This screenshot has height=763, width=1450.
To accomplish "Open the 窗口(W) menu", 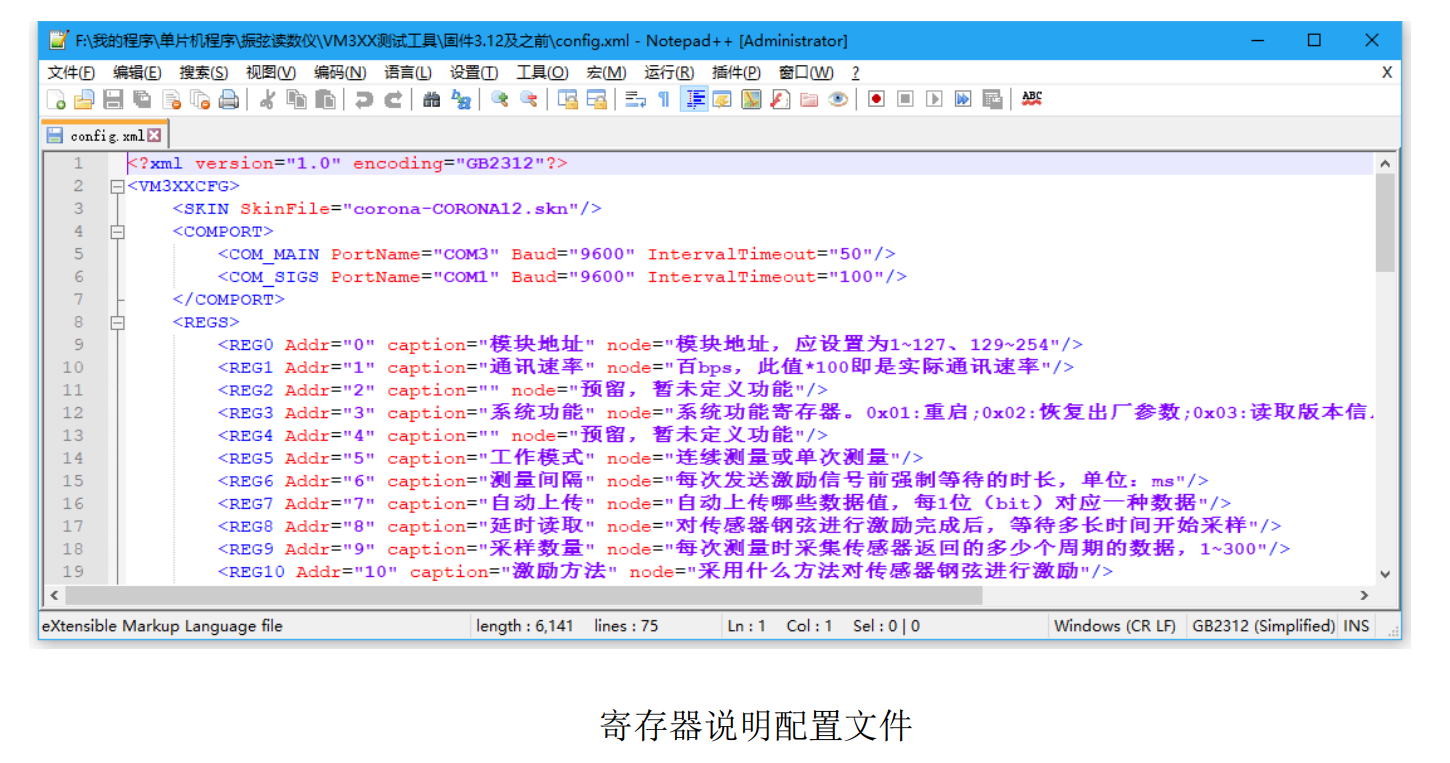I will (x=806, y=72).
